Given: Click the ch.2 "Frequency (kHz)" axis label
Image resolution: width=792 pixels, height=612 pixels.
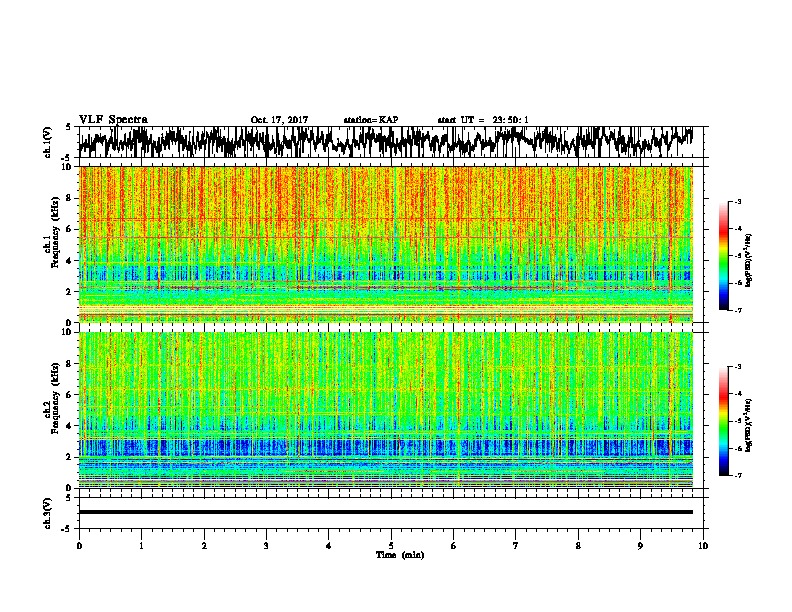Looking at the screenshot, I should 56,398.
